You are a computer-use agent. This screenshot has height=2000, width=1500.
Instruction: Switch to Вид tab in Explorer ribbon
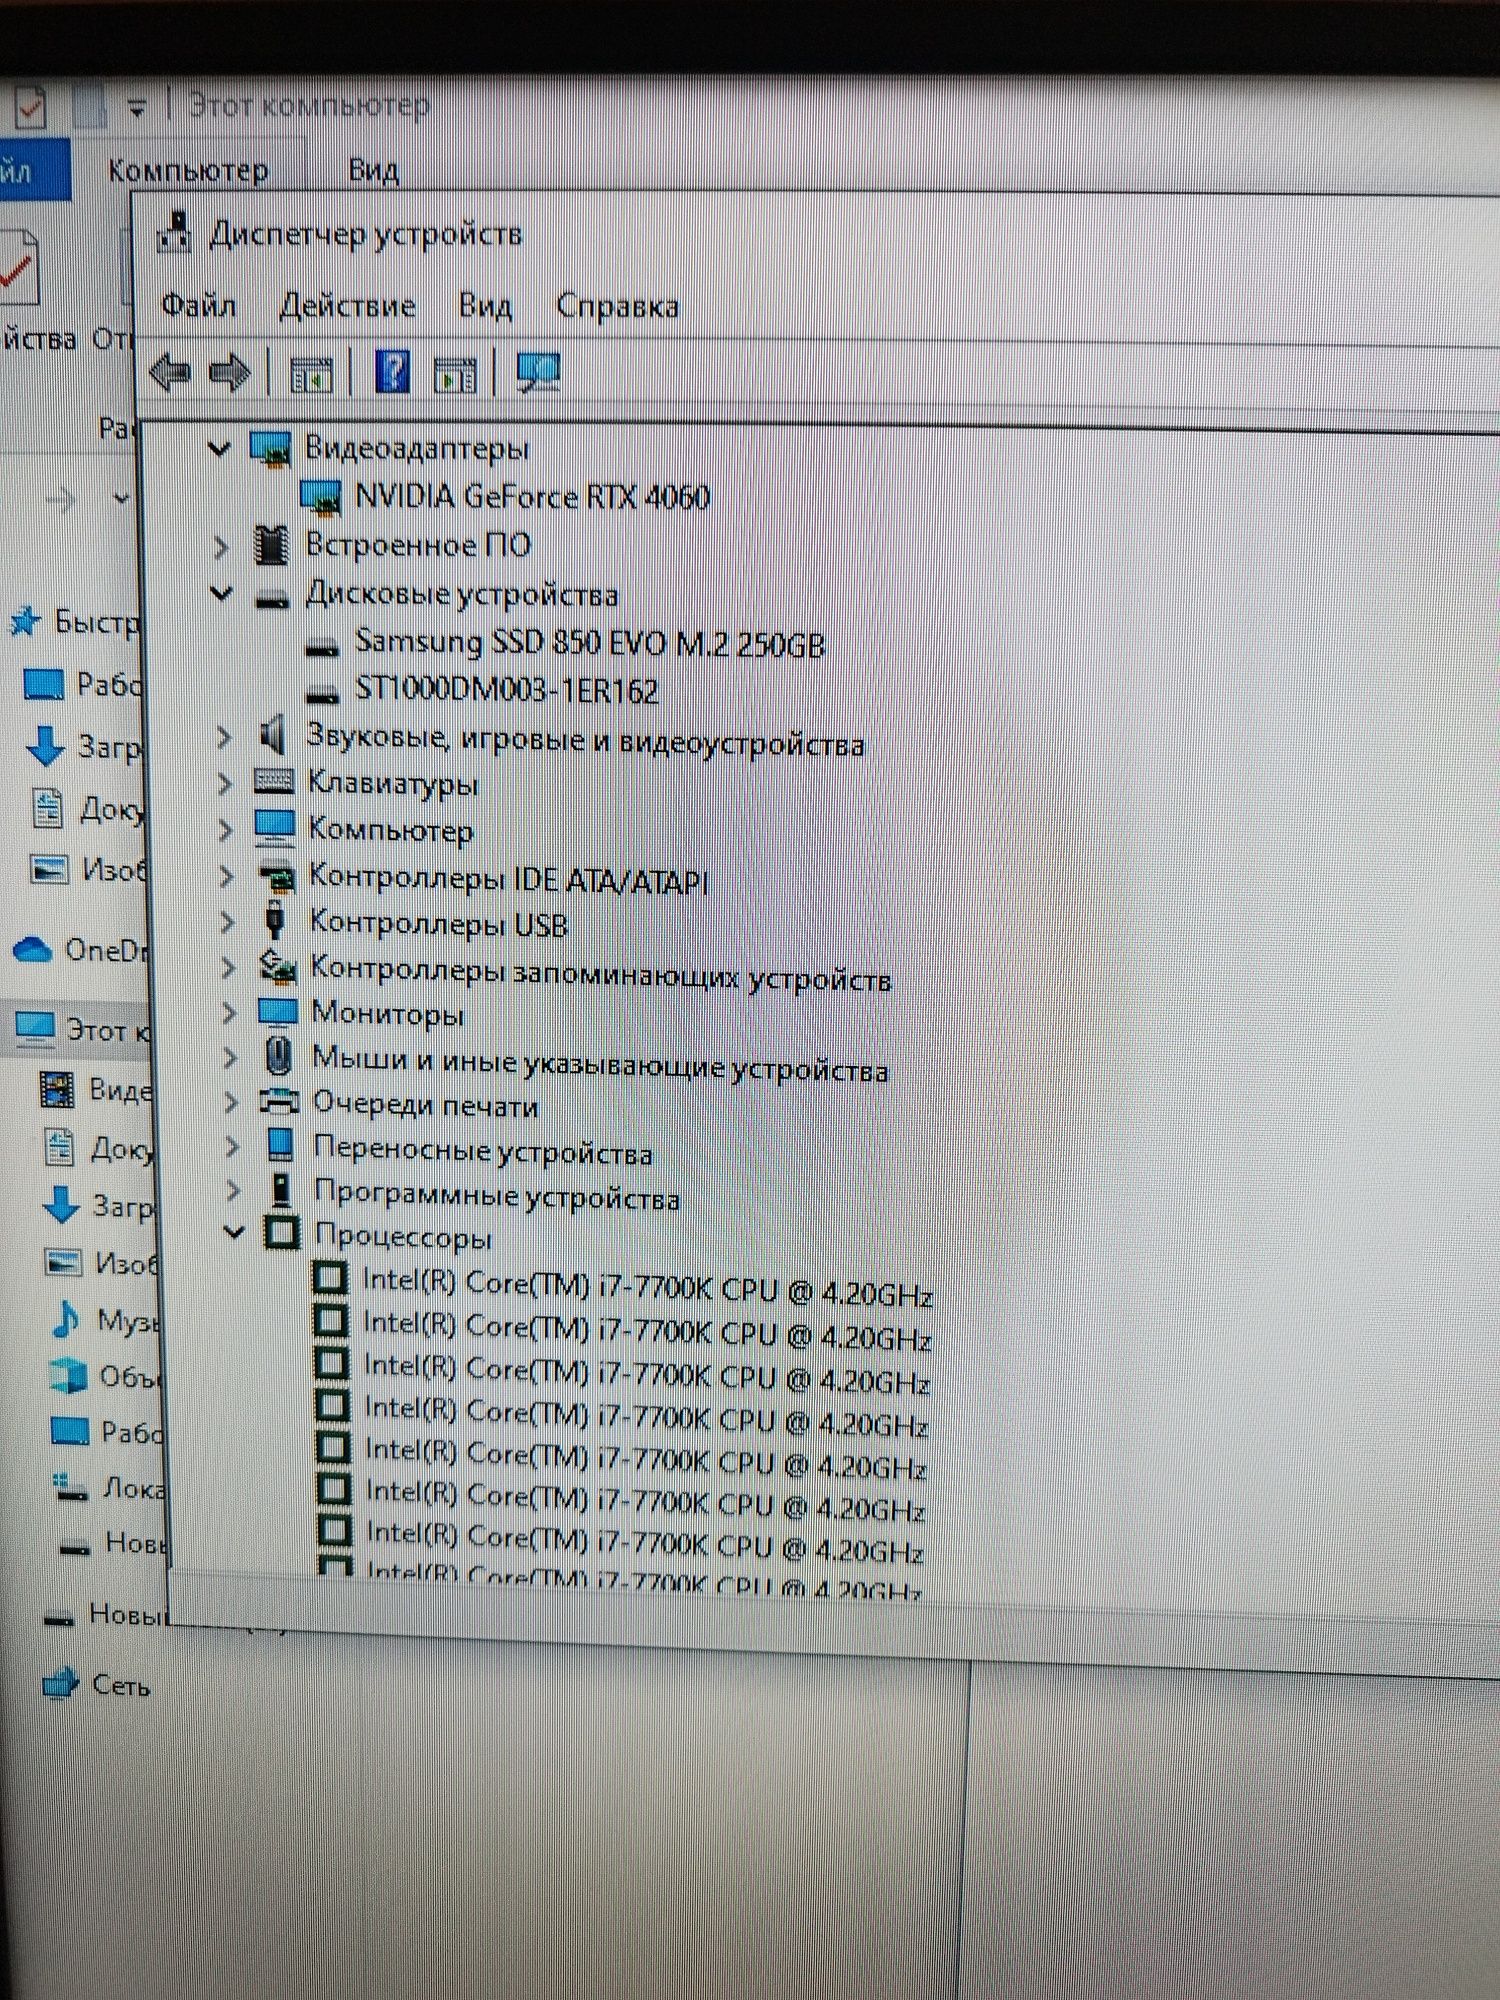click(373, 170)
